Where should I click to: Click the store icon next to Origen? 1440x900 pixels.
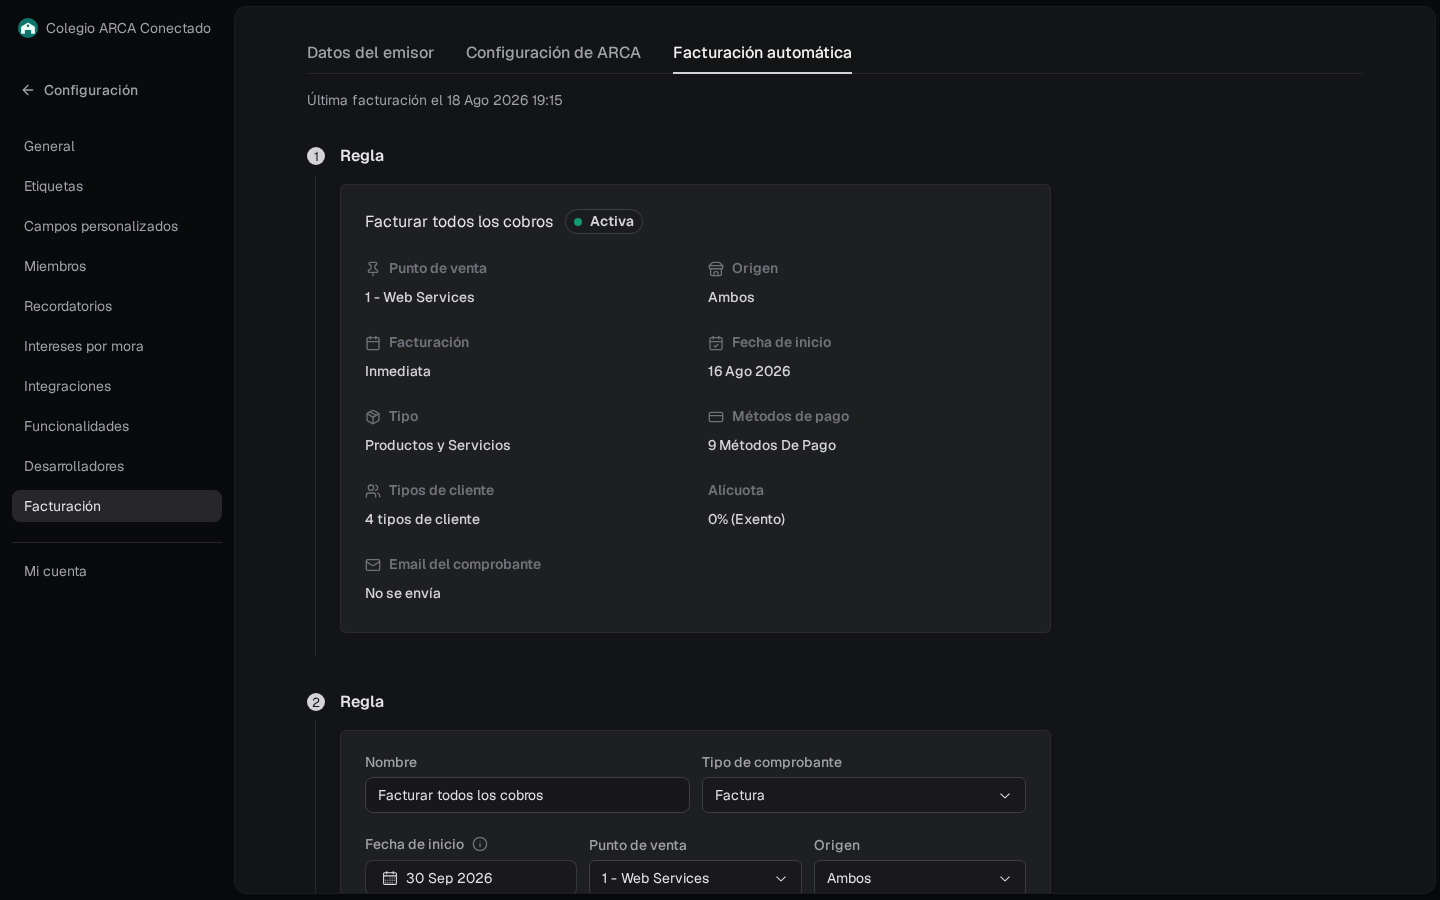click(716, 269)
